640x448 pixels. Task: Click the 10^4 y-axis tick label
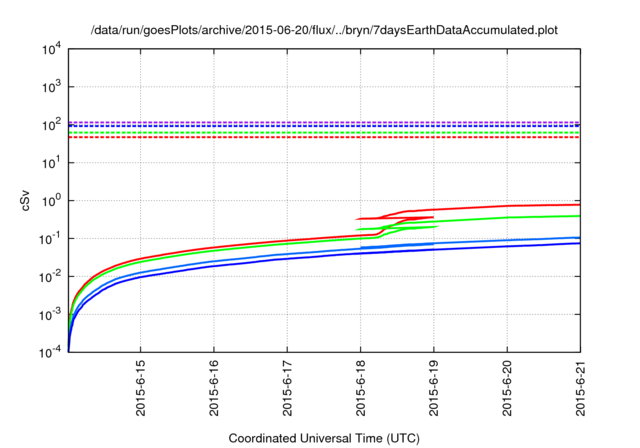pos(50,48)
